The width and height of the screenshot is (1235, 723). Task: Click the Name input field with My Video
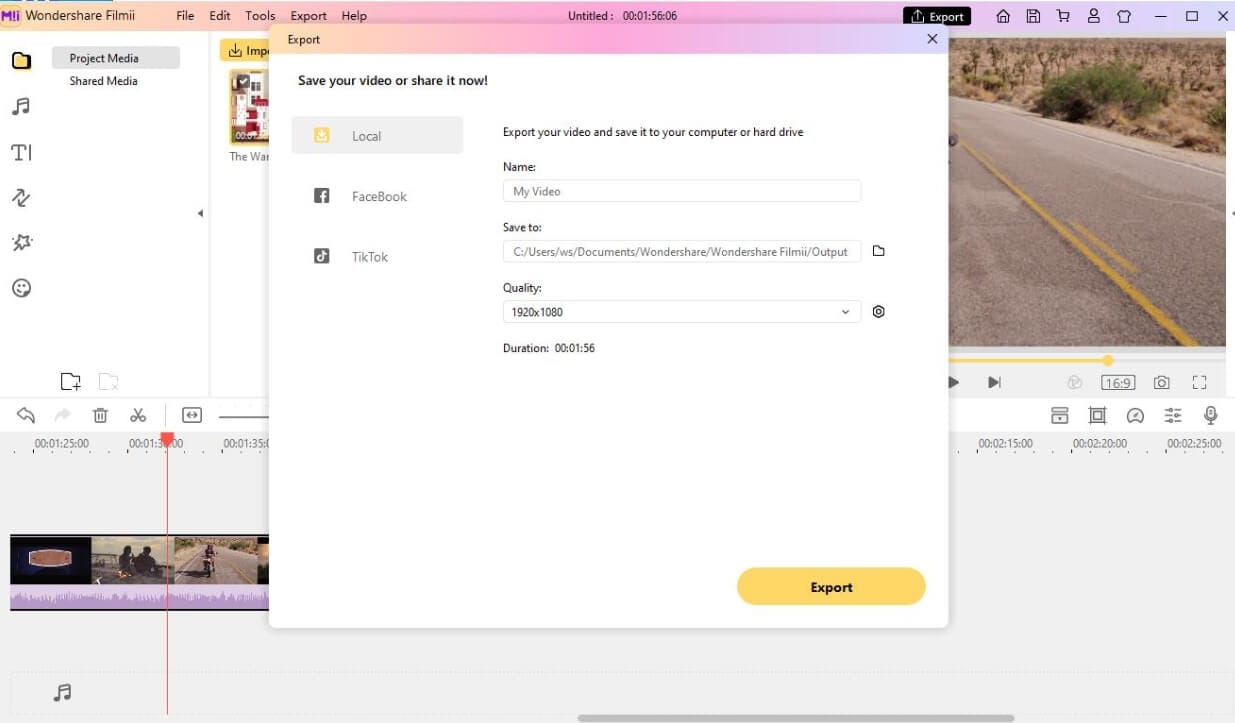pyautogui.click(x=681, y=191)
